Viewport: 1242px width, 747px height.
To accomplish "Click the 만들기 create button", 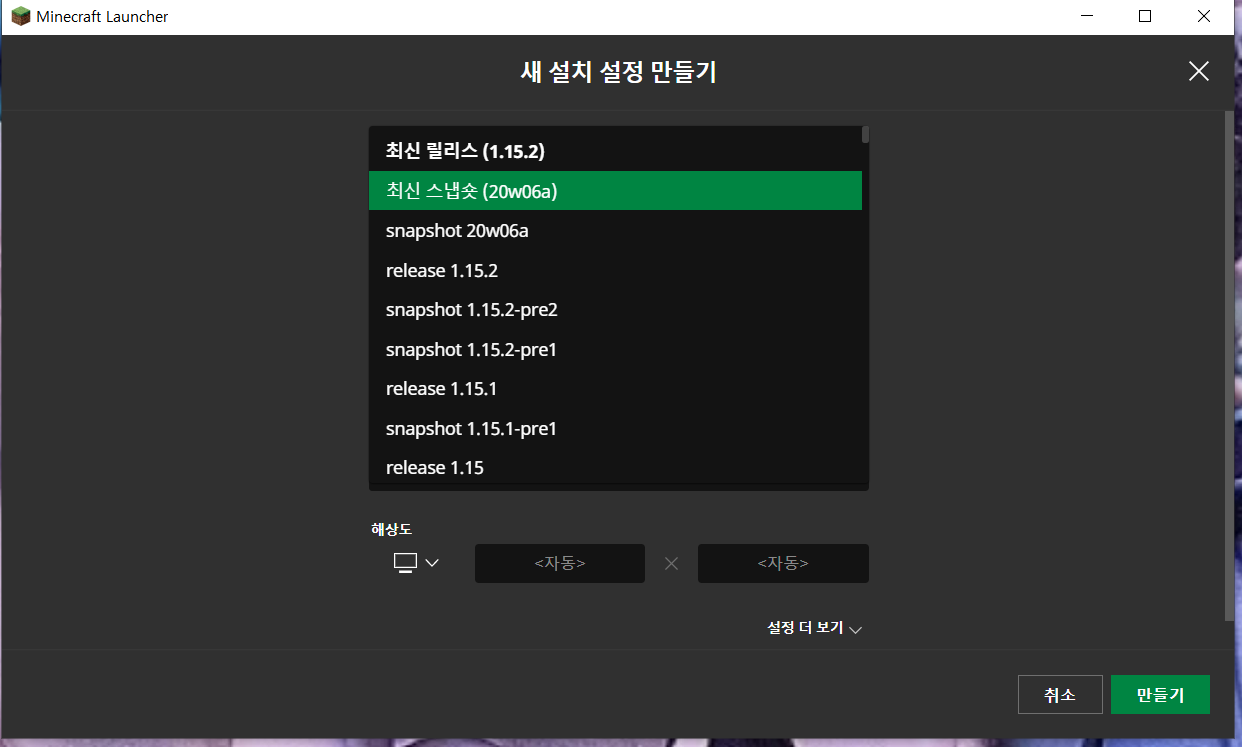I will (x=1160, y=695).
